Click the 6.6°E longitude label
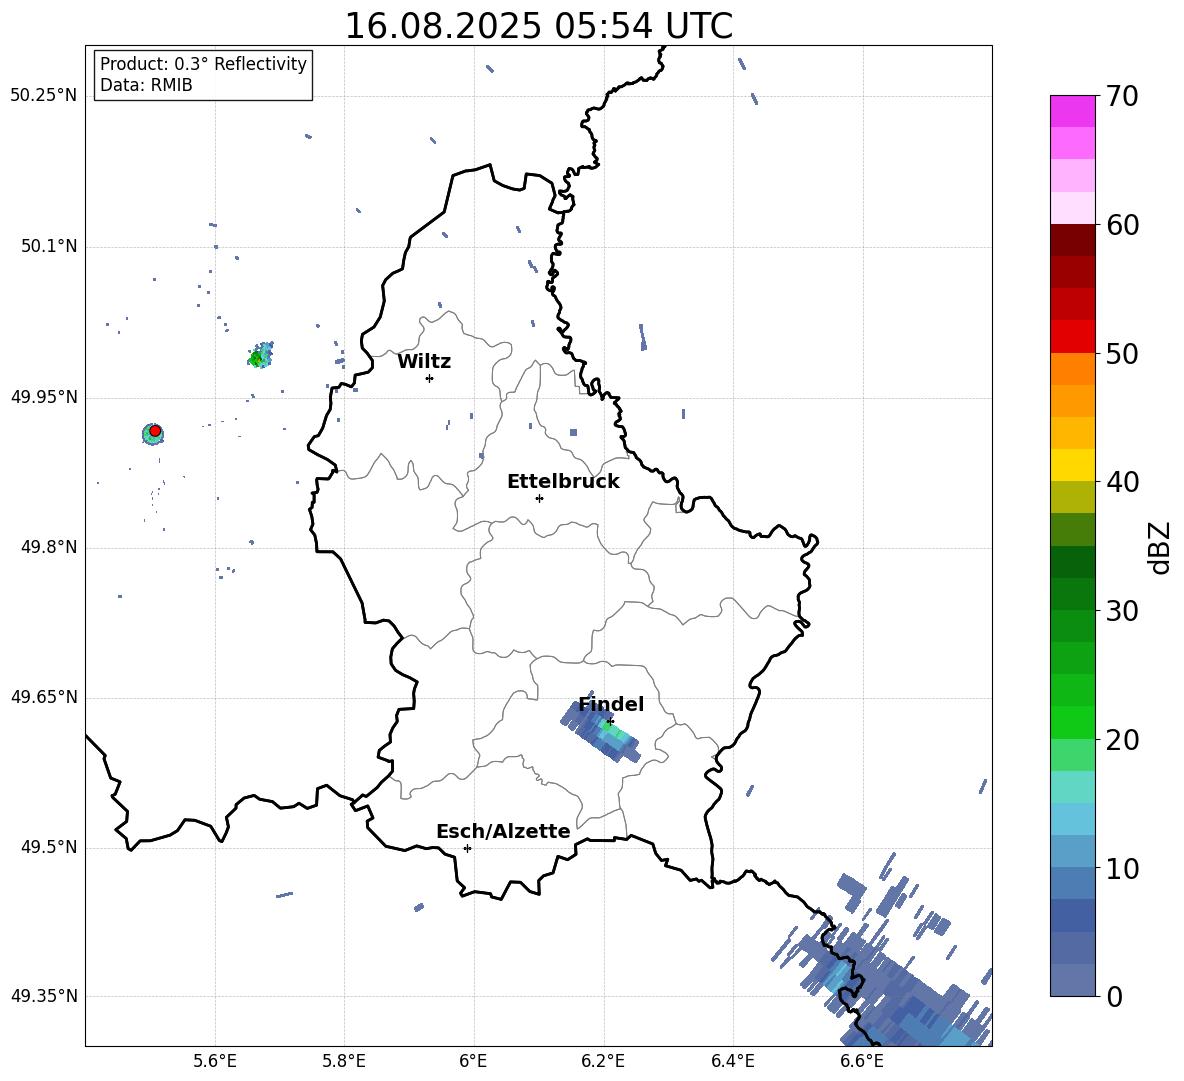This screenshot has height=1081, width=1184. click(862, 1062)
